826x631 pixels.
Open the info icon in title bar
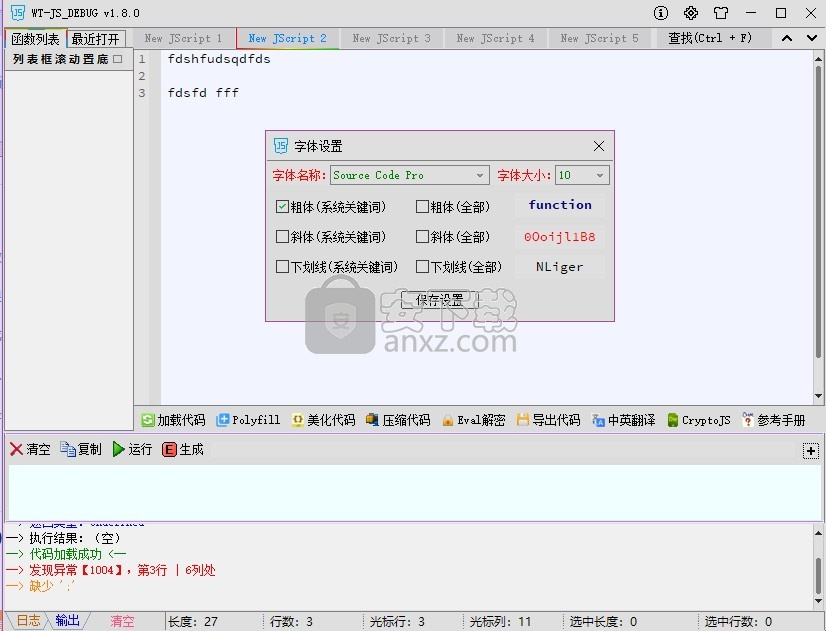point(661,13)
